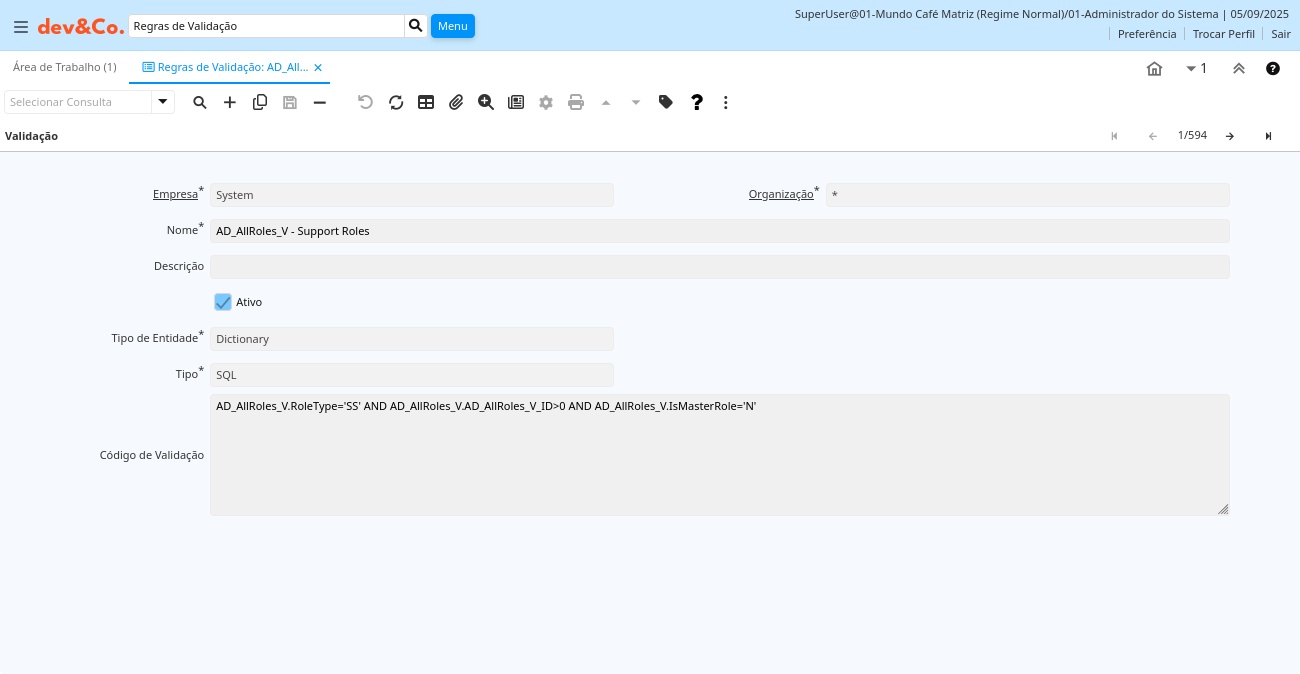Go to the next record arrow
Screen dimensions: 1300x674
1230,136
